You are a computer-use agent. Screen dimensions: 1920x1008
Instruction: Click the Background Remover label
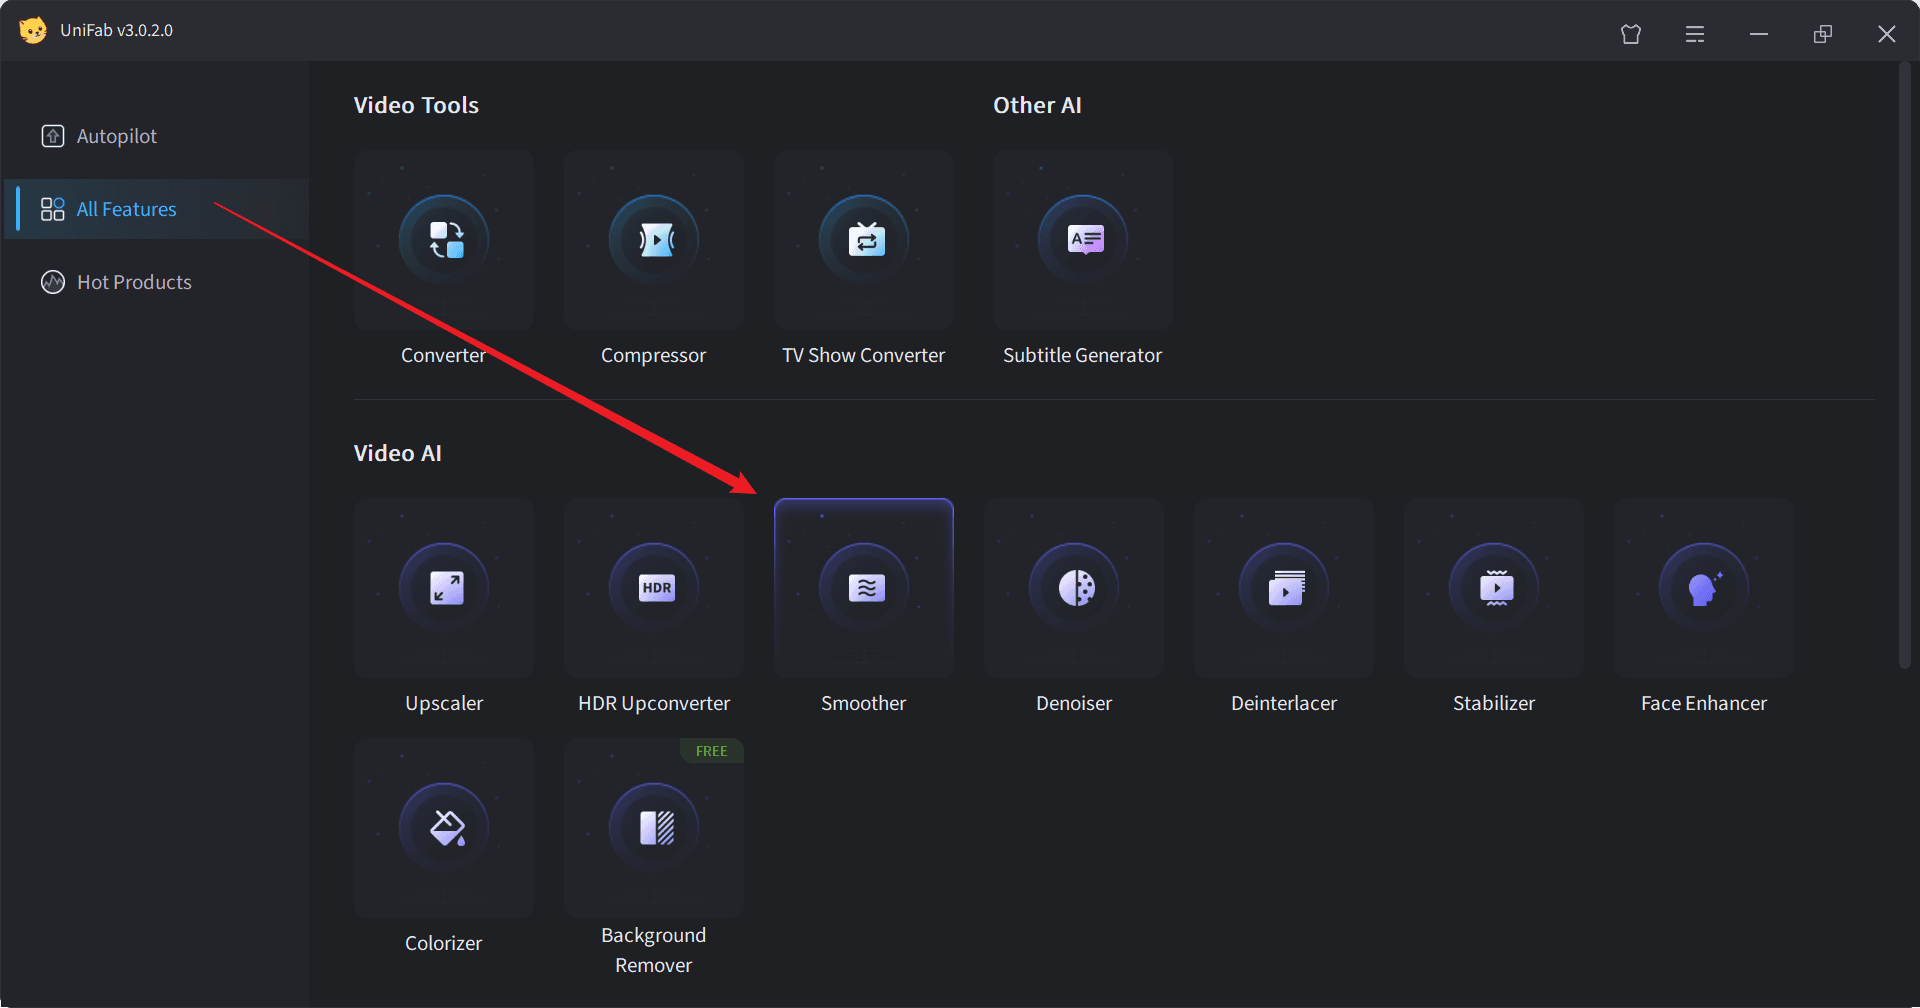[x=653, y=950]
